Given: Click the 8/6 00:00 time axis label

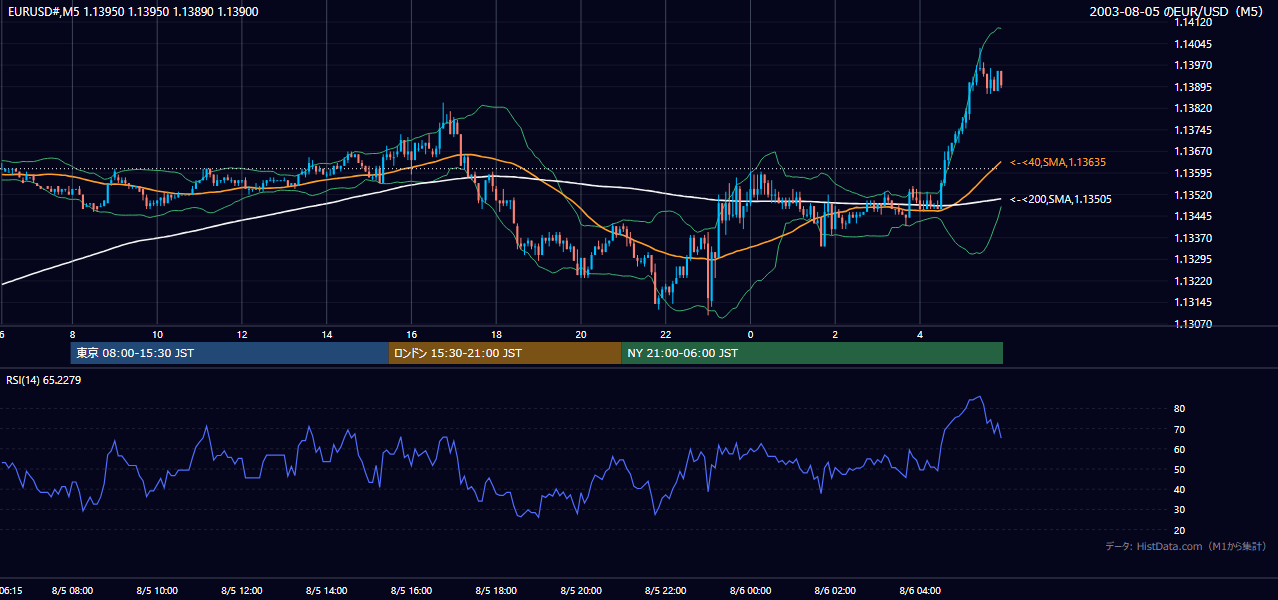Looking at the screenshot, I should (x=751, y=590).
